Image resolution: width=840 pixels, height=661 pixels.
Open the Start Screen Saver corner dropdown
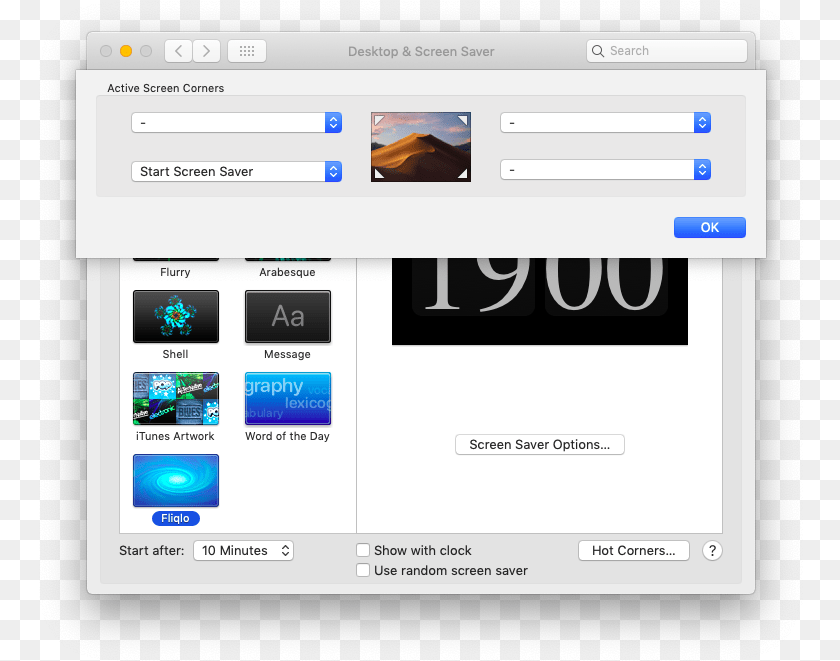pyautogui.click(x=236, y=171)
